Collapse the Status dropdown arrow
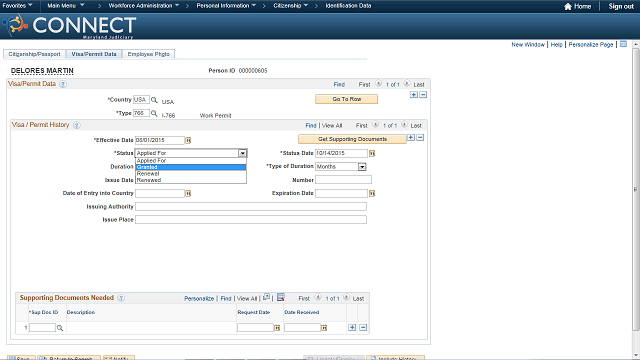 tap(242, 153)
